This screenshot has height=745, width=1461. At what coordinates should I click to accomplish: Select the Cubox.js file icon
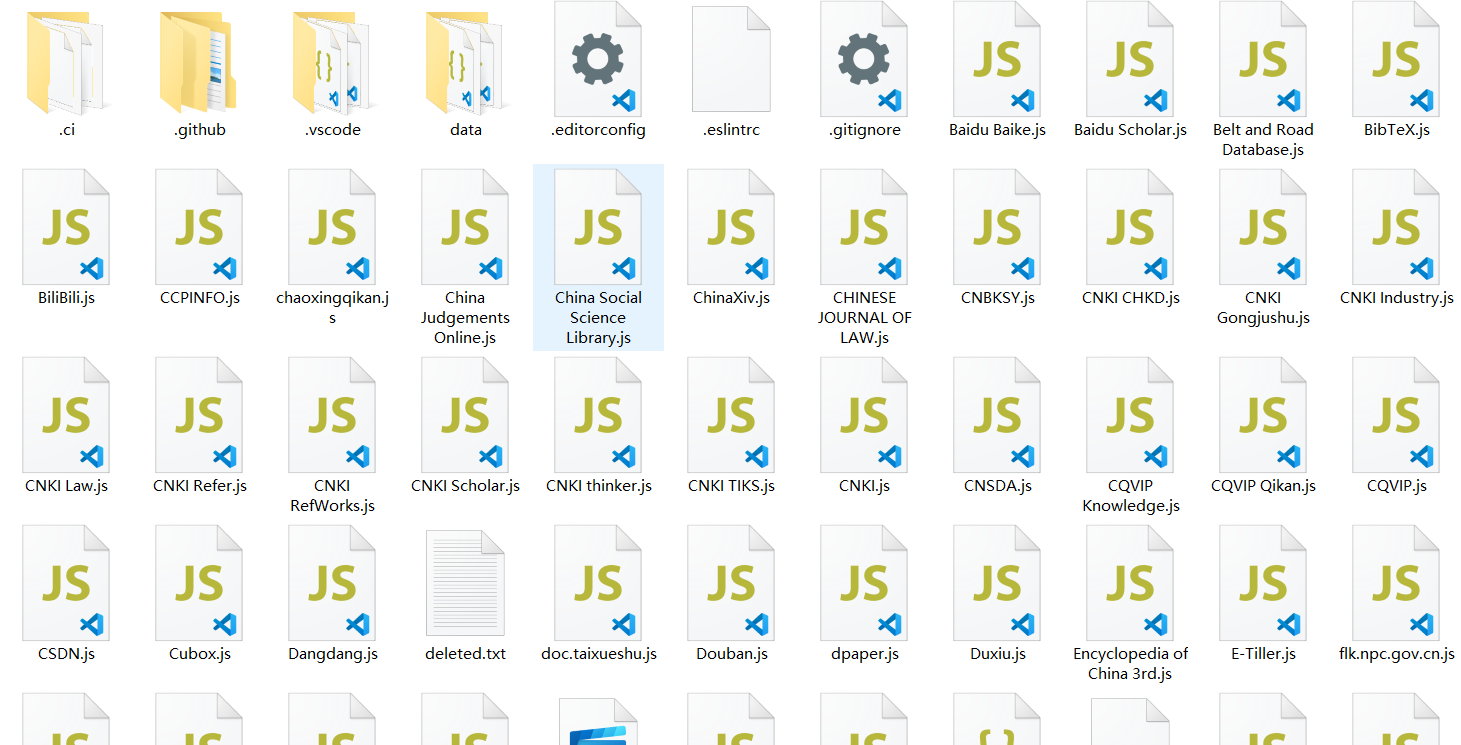(x=199, y=582)
